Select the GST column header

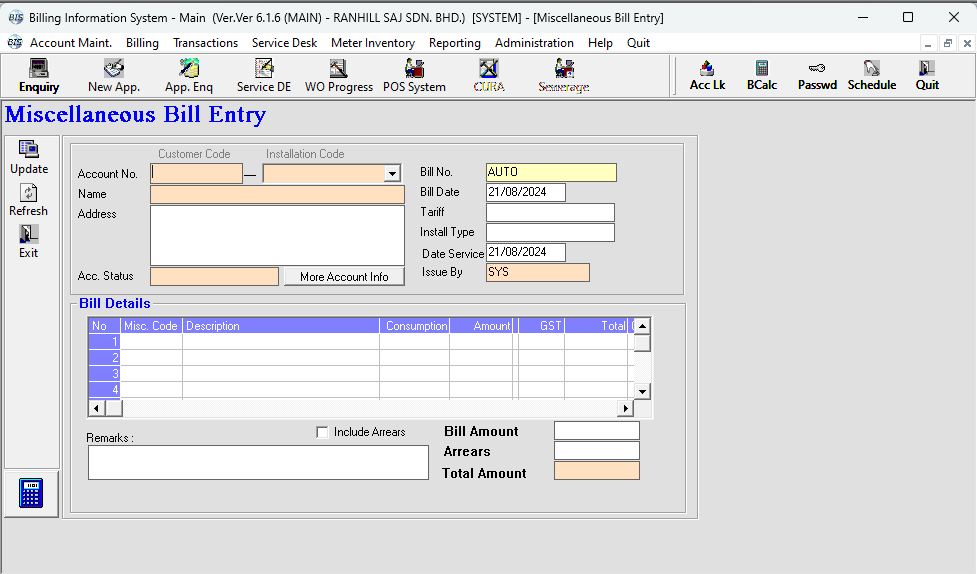(541, 326)
